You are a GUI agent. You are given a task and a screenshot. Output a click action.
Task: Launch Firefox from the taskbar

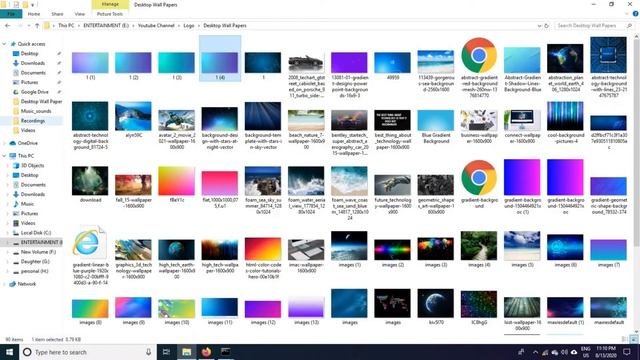[x=206, y=352]
